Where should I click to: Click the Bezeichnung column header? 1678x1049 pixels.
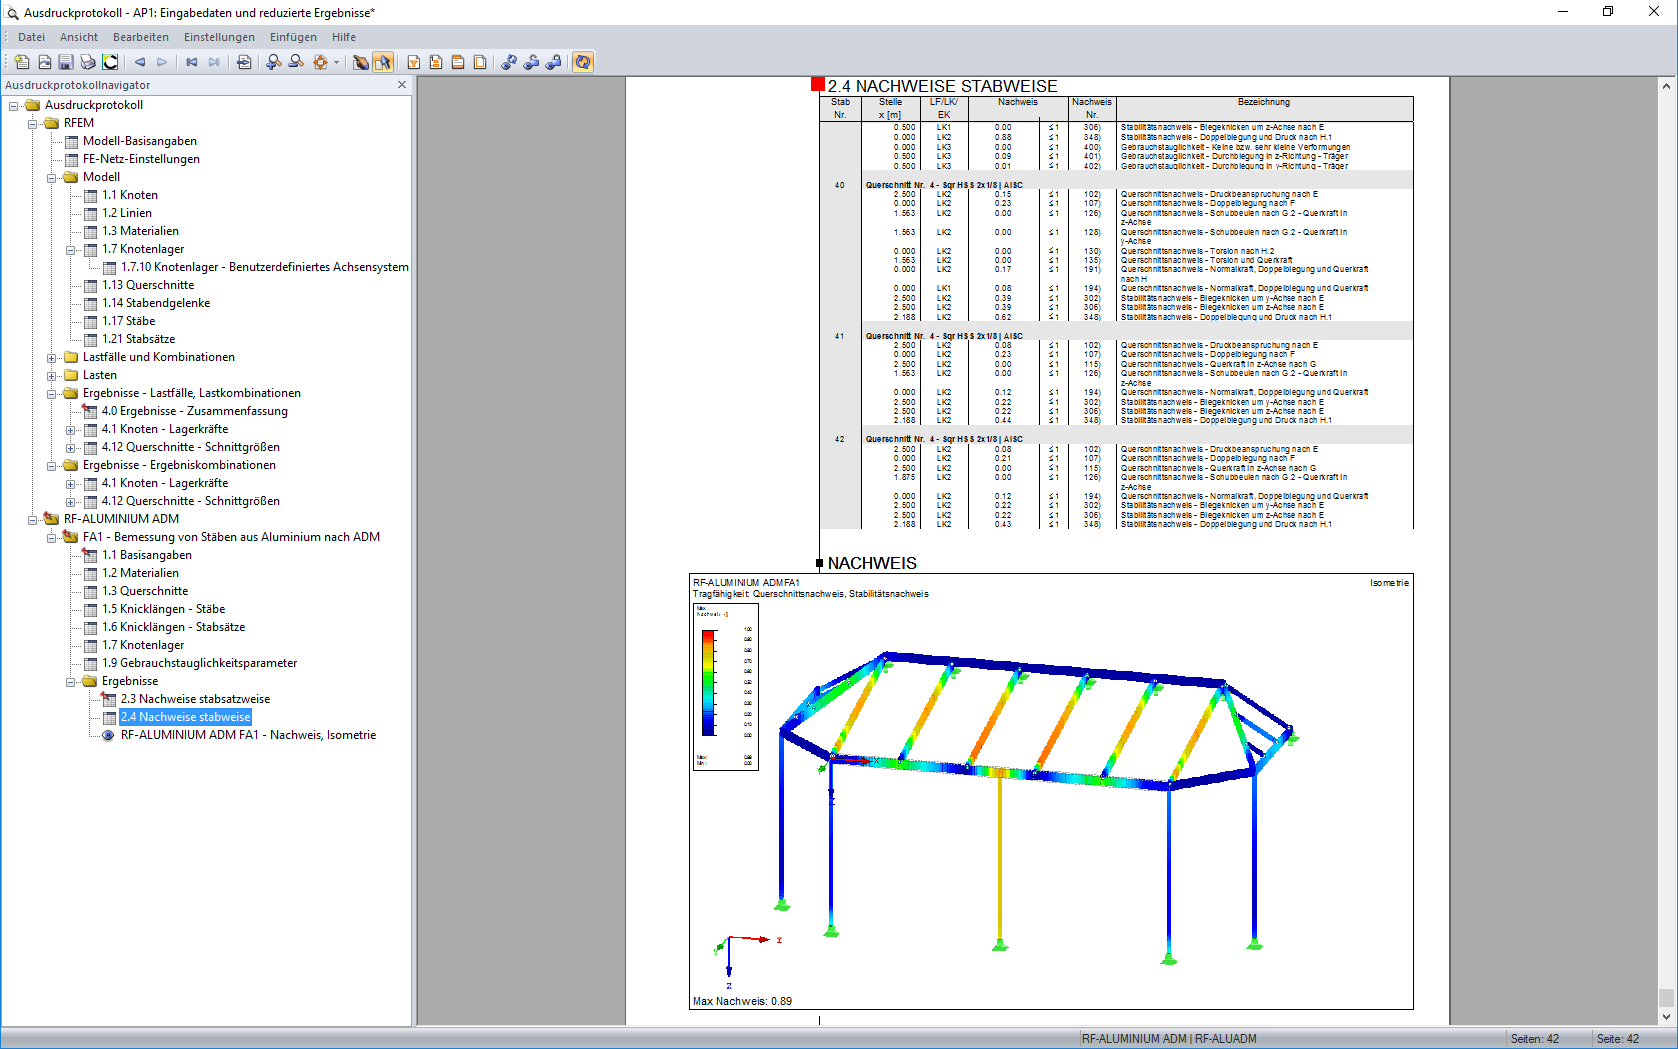click(1264, 102)
